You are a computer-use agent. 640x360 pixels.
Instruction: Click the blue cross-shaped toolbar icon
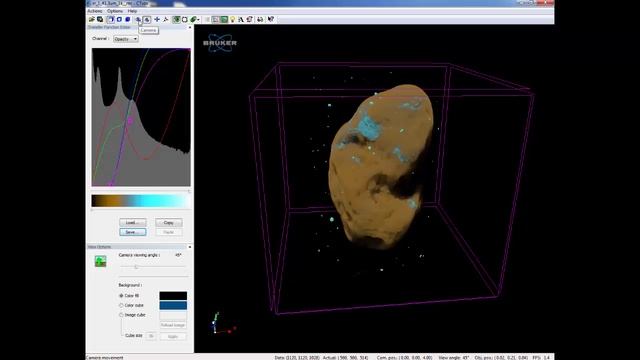click(157, 19)
